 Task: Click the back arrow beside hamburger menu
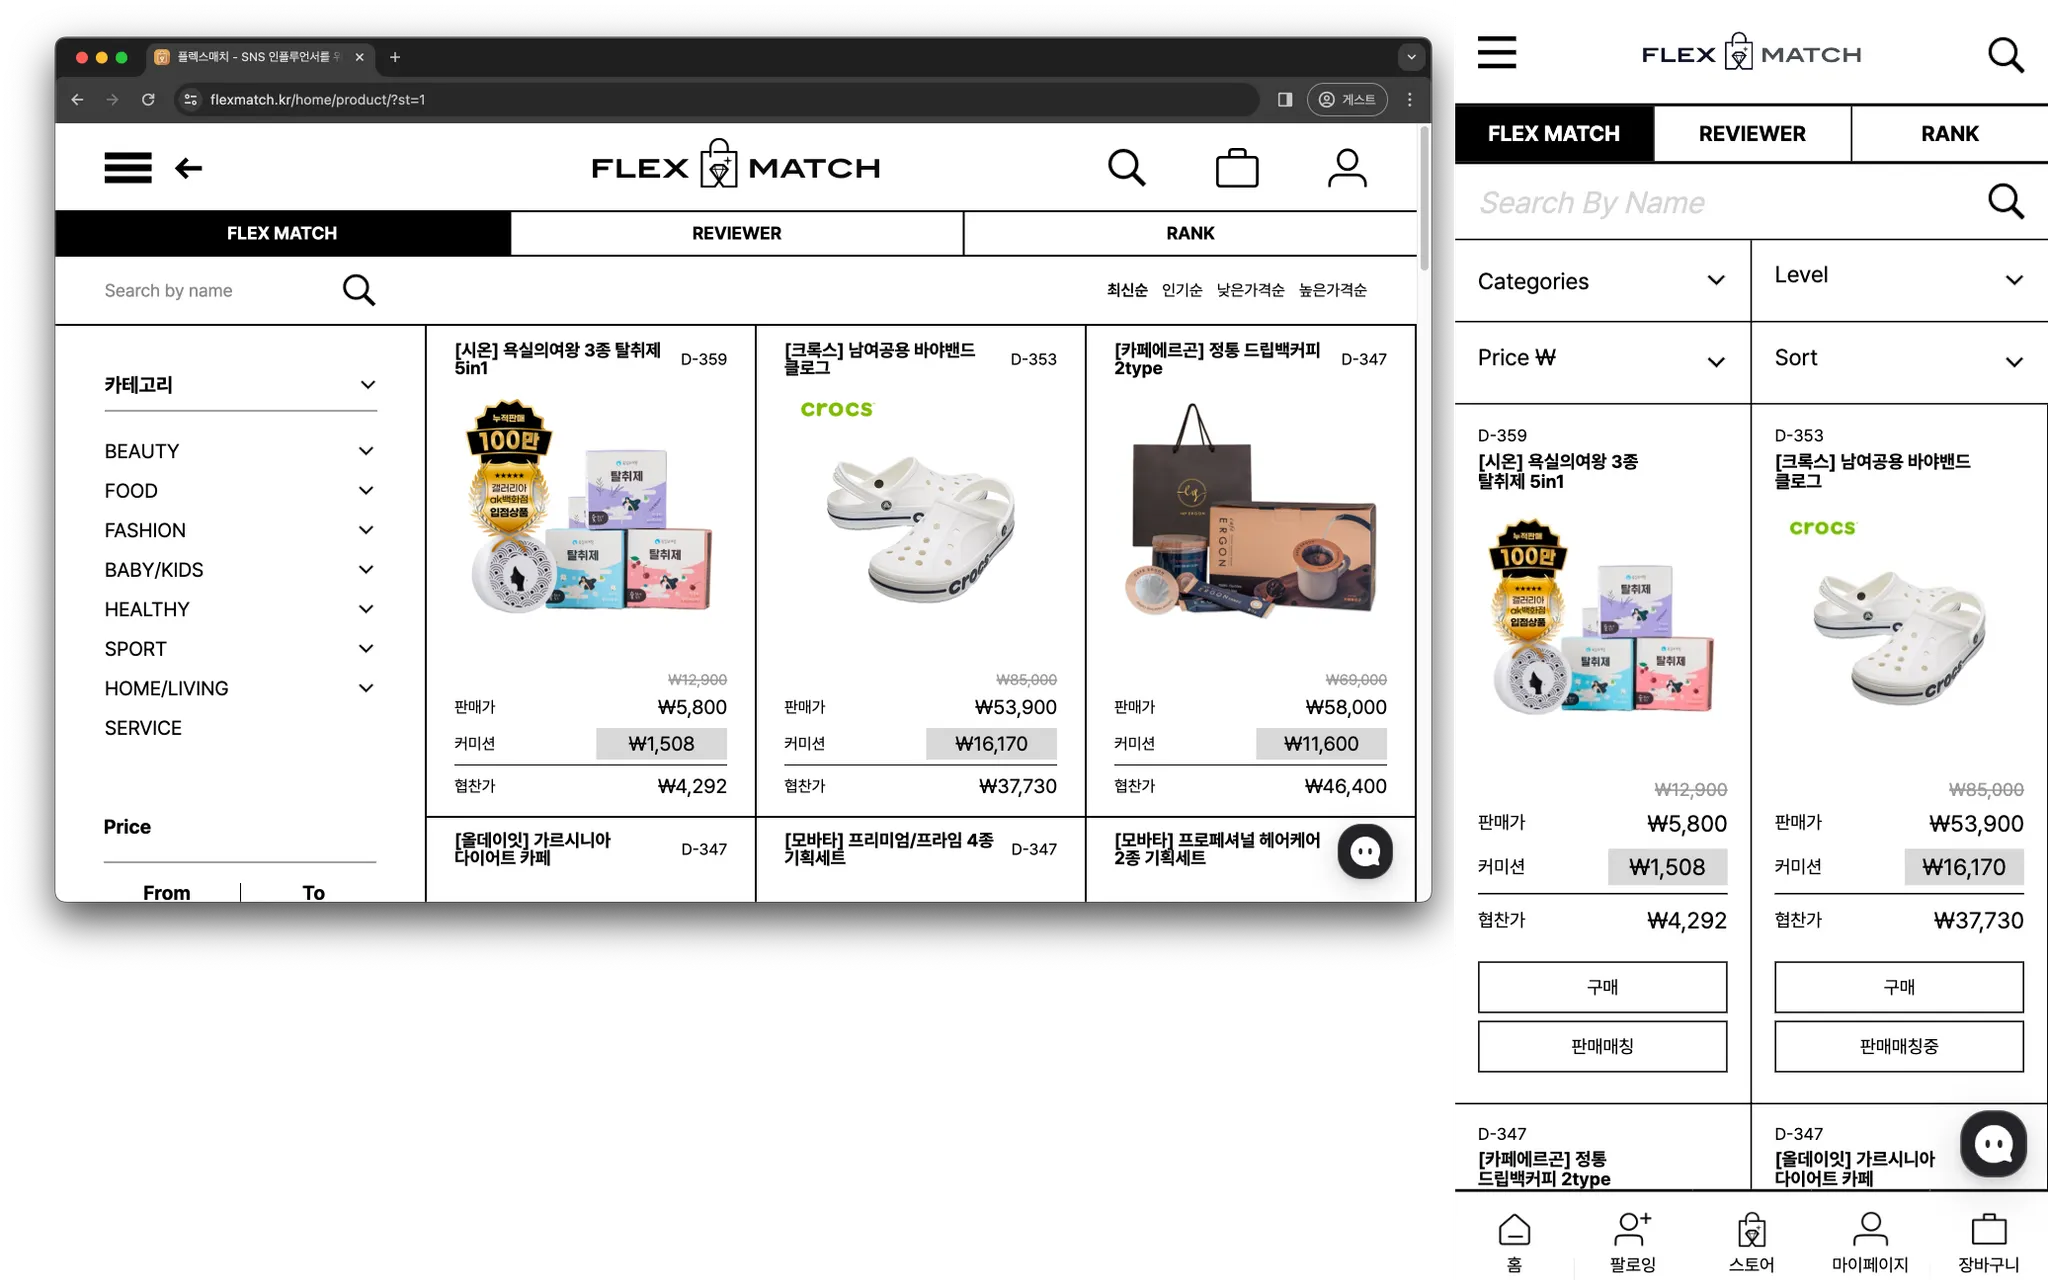(x=188, y=168)
